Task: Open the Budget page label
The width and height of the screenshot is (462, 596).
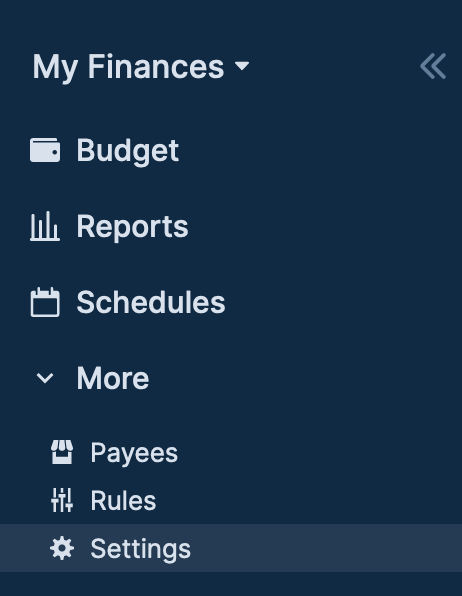Action: [x=128, y=151]
